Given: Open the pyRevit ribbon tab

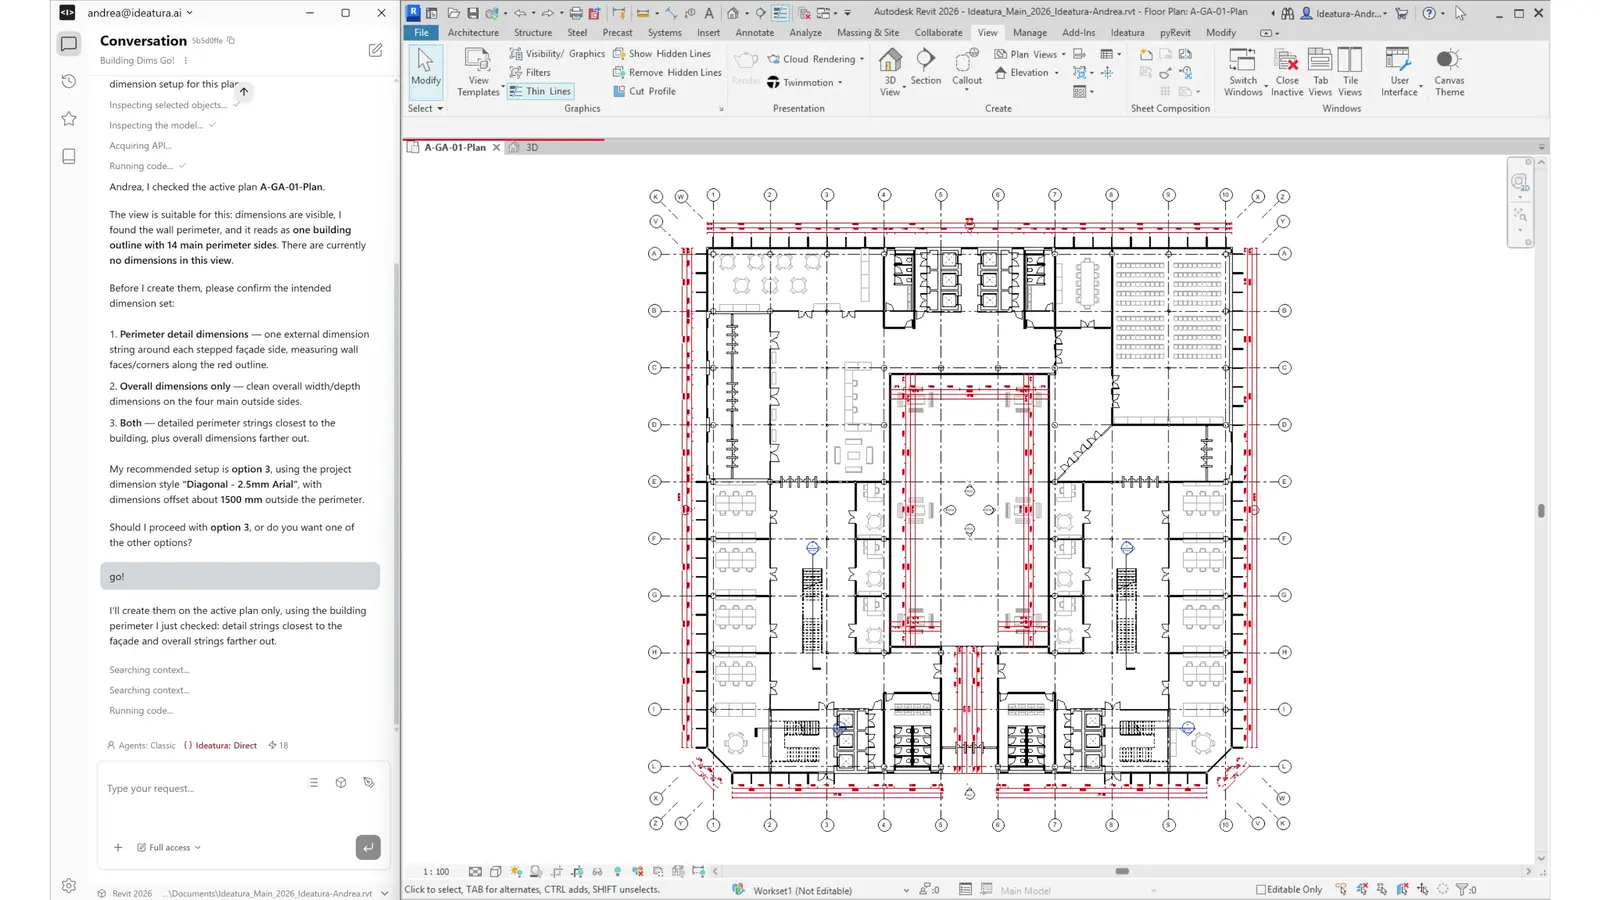Looking at the screenshot, I should pyautogui.click(x=1175, y=32).
